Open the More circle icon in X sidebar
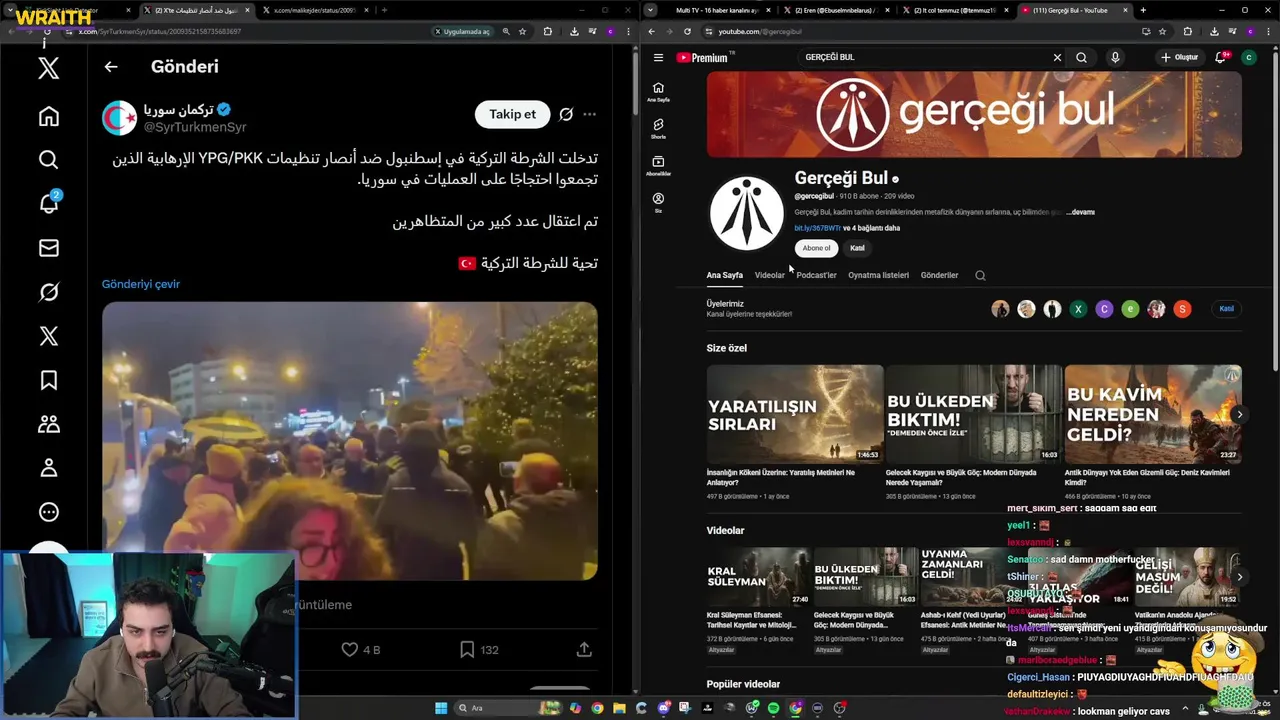Image resolution: width=1280 pixels, height=720 pixels. 48,512
